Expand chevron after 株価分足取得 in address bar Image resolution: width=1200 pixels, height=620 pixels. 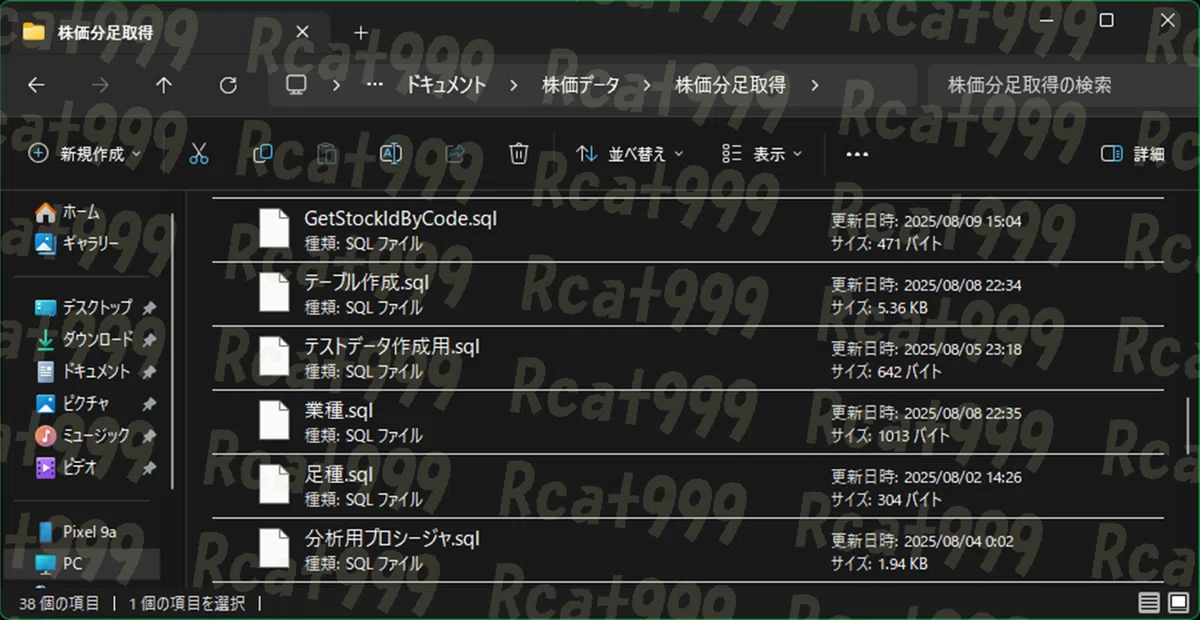[815, 86]
